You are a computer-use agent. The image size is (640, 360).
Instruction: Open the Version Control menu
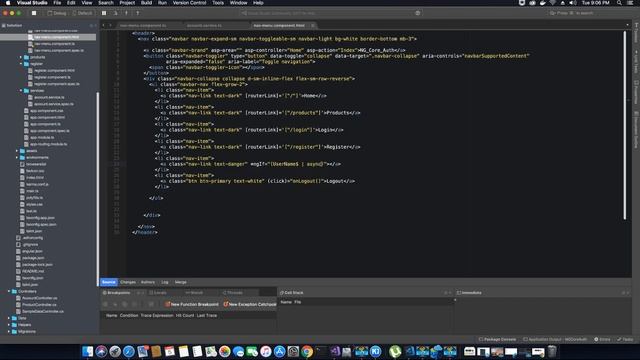pyautogui.click(x=189, y=3)
